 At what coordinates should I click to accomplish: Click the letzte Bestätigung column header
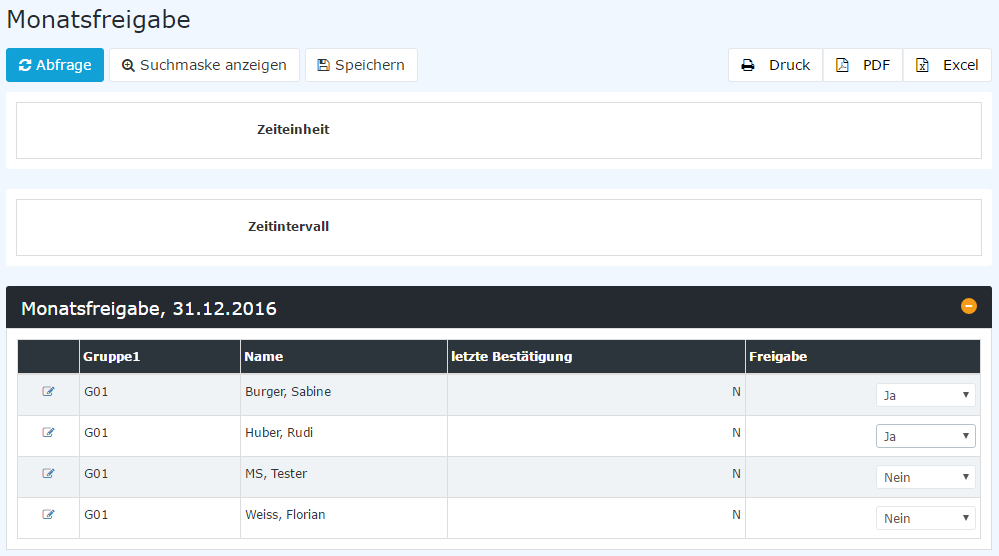click(511, 357)
